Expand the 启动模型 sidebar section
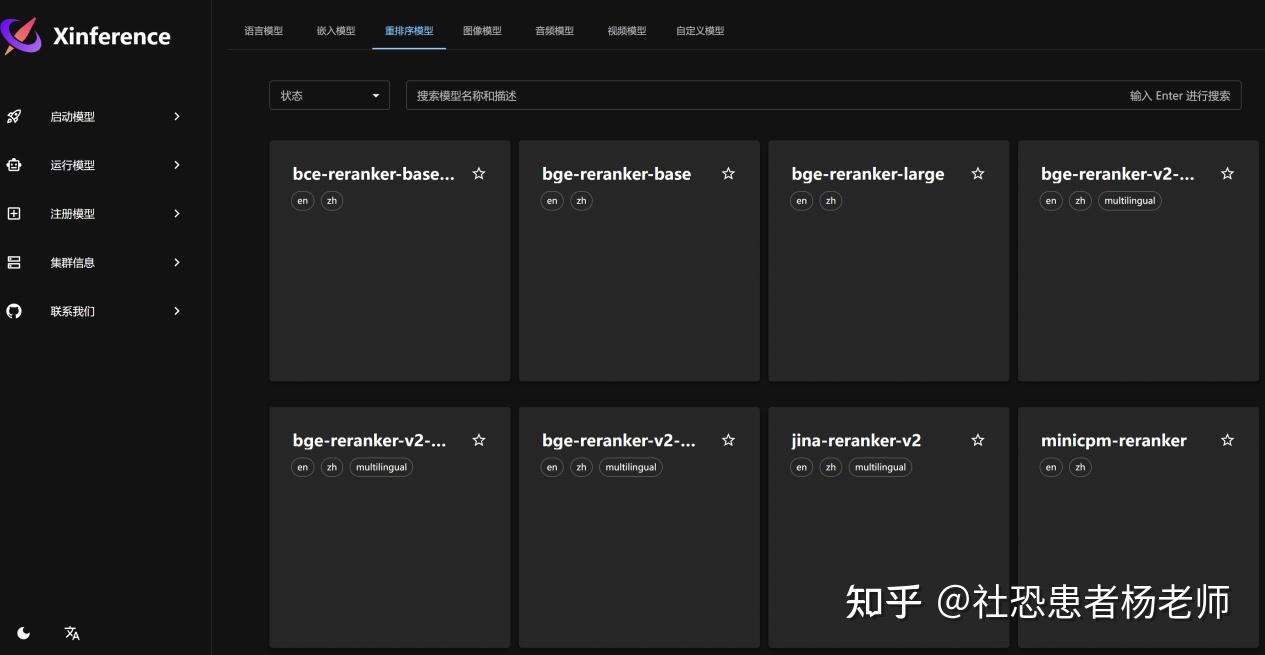Image resolution: width=1265 pixels, height=655 pixels. pos(176,116)
